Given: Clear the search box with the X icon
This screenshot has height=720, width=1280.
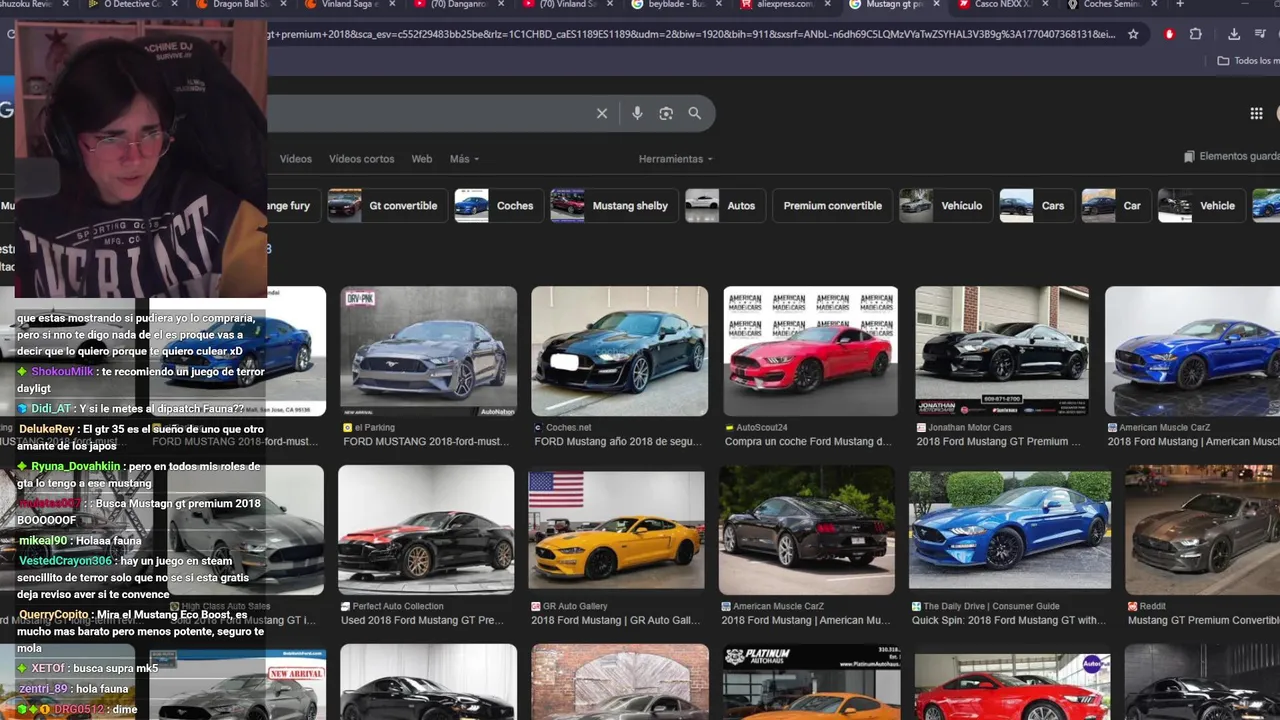Looking at the screenshot, I should click(x=602, y=114).
